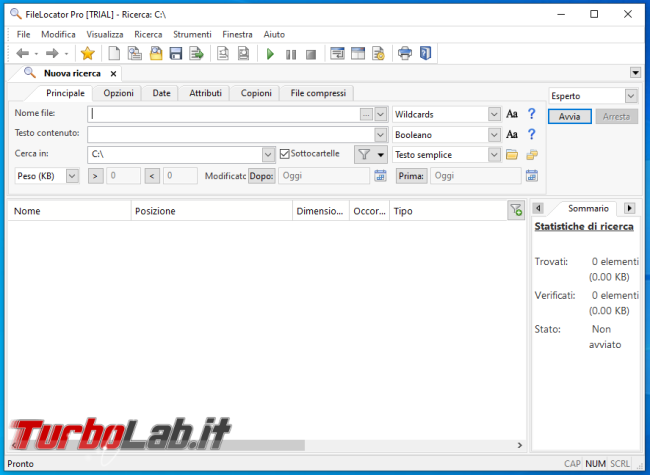The width and height of the screenshot is (650, 475).
Task: Start search with green play icon
Action: 270,54
